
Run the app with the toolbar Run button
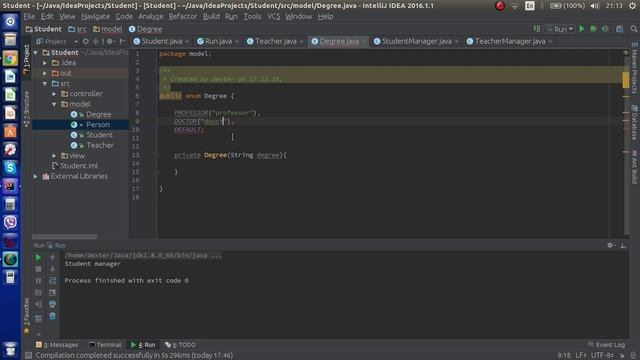point(582,29)
